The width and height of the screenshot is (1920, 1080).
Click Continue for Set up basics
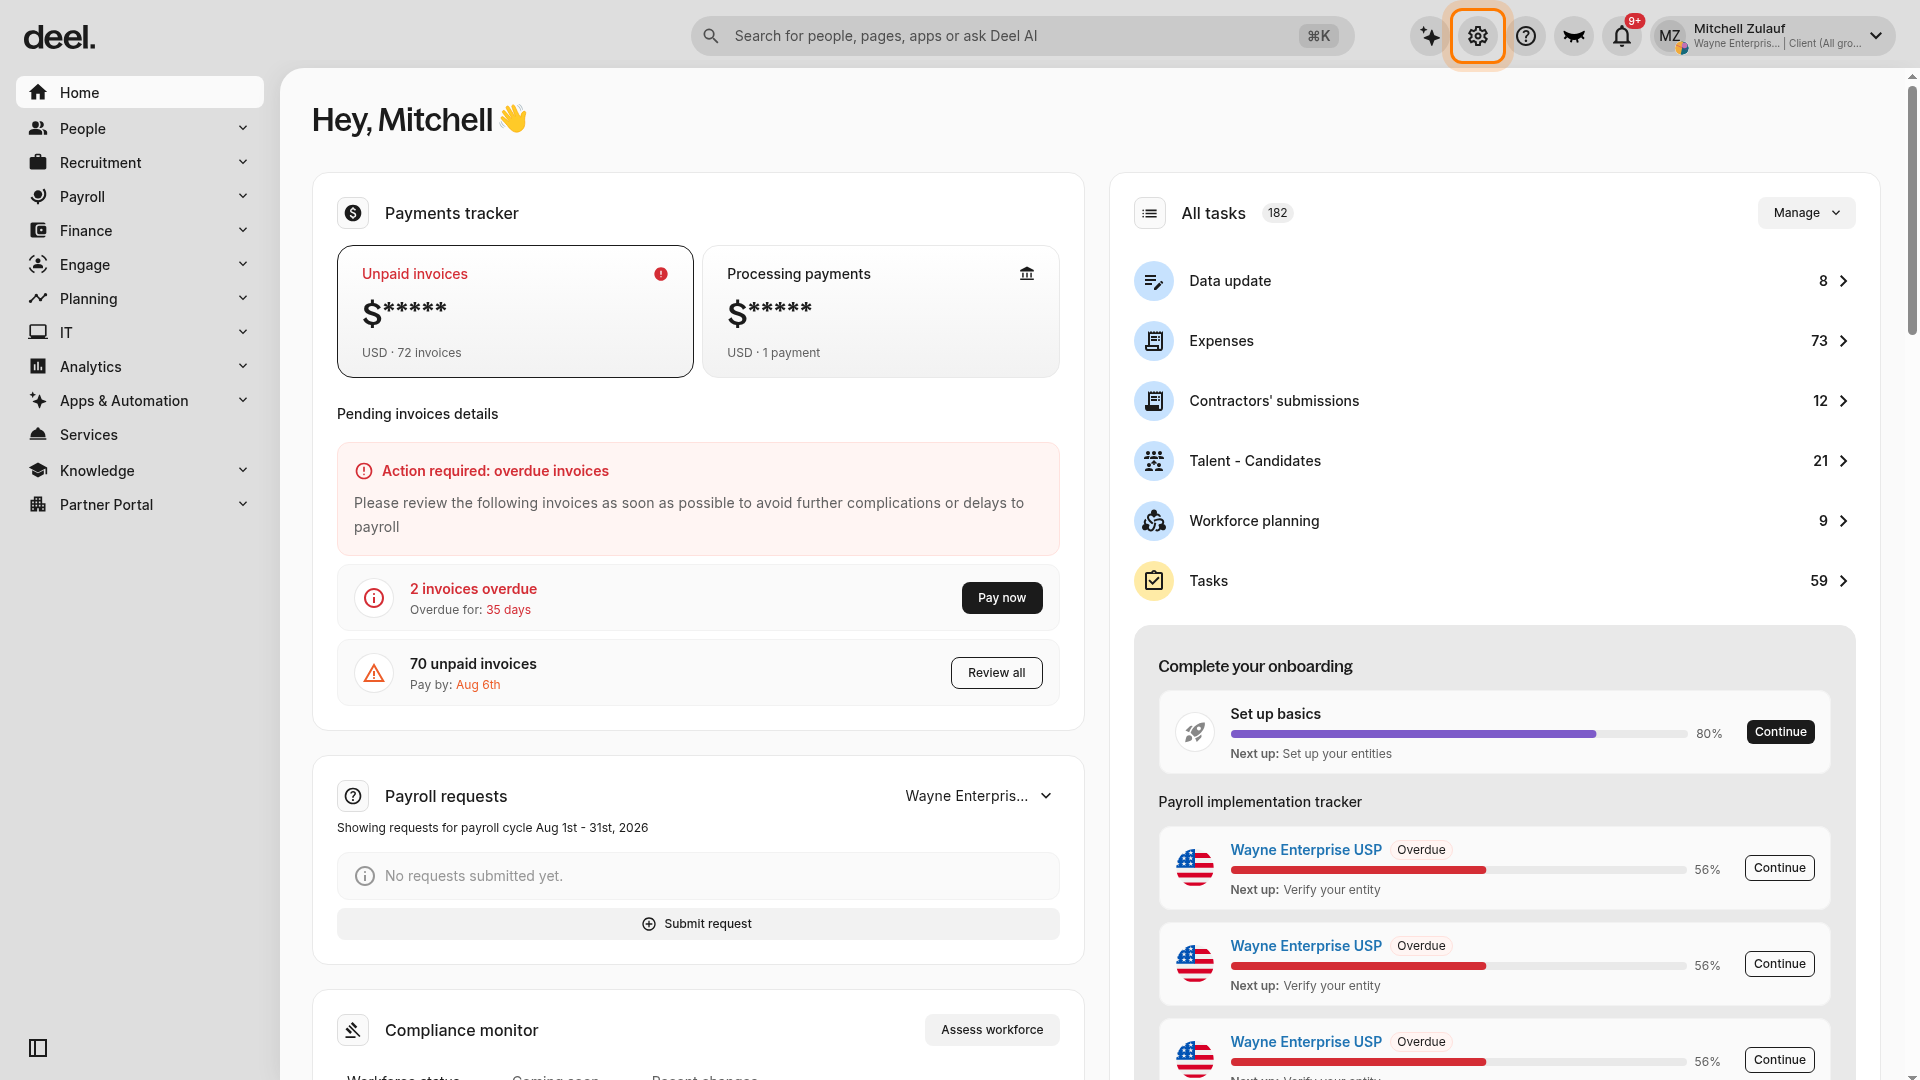[x=1780, y=732]
